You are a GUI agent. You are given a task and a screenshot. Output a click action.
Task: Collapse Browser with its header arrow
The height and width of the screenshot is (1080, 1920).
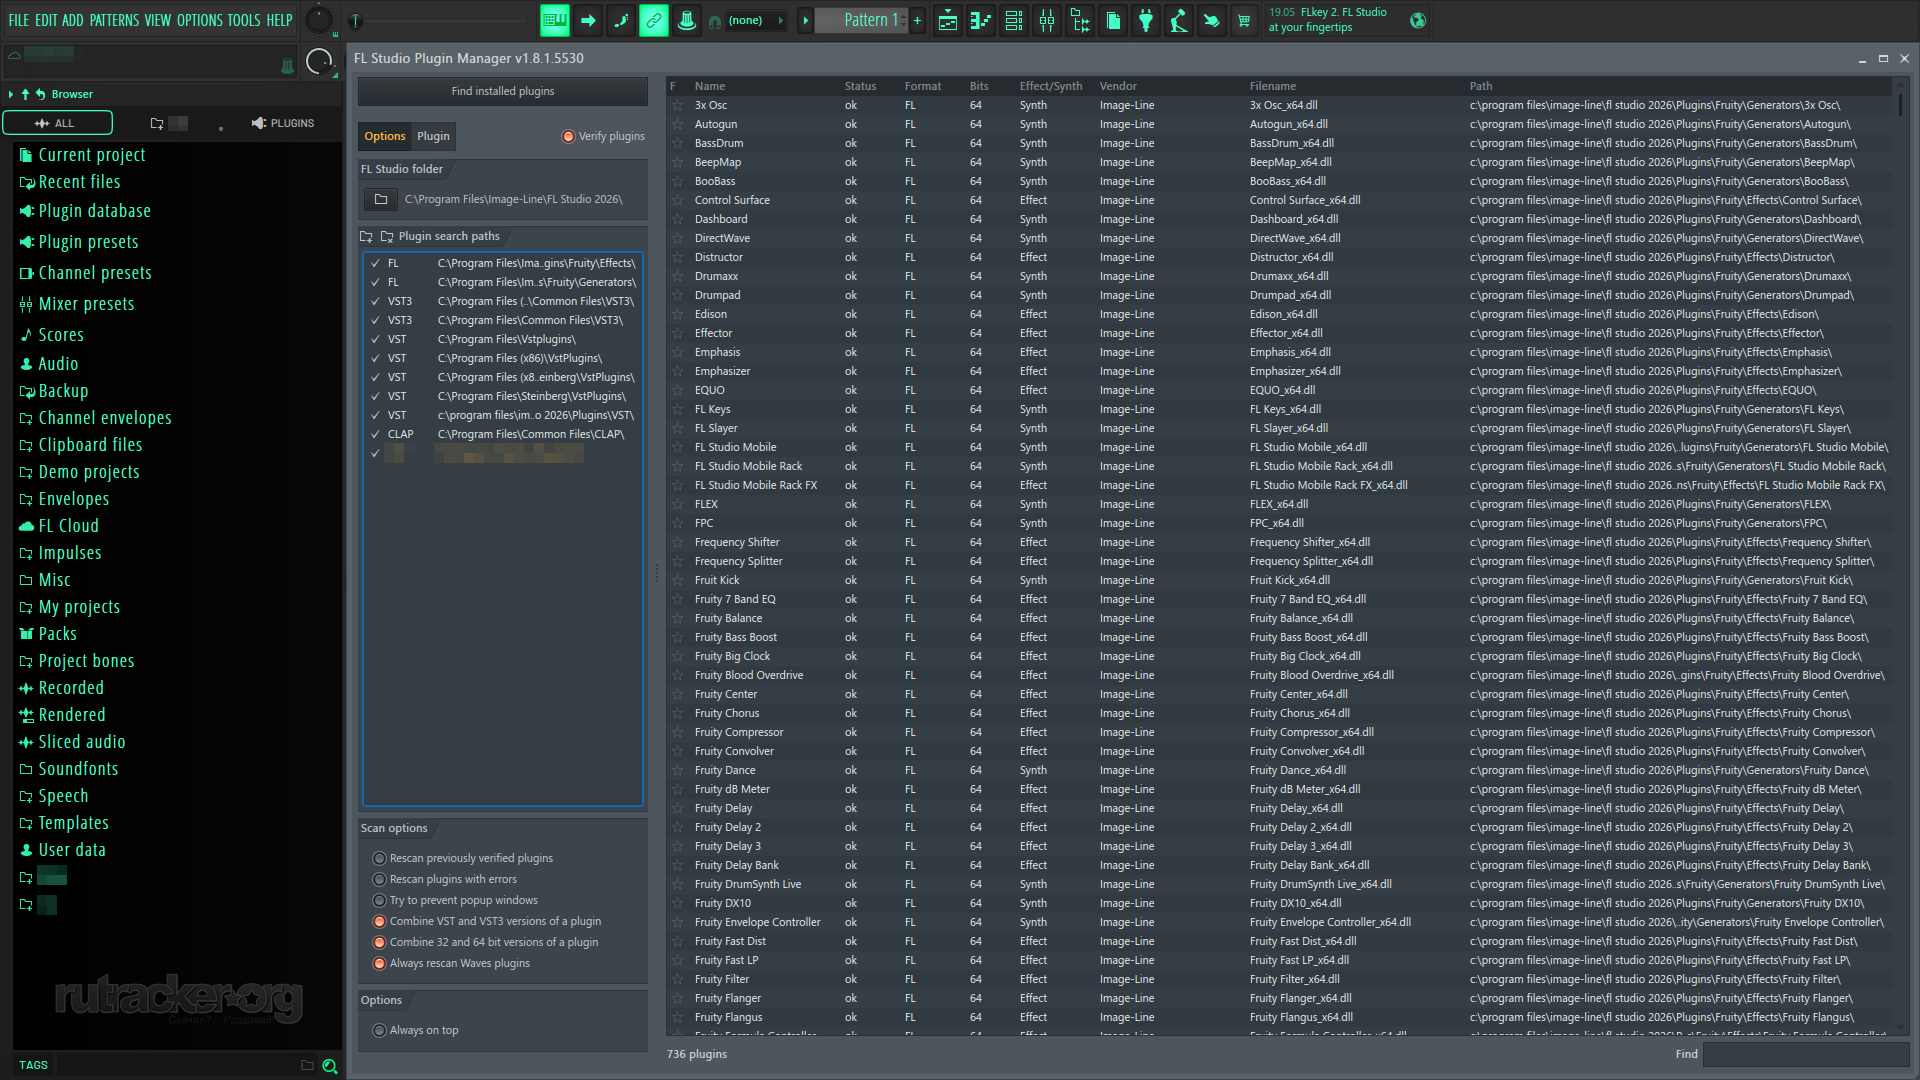[11, 94]
